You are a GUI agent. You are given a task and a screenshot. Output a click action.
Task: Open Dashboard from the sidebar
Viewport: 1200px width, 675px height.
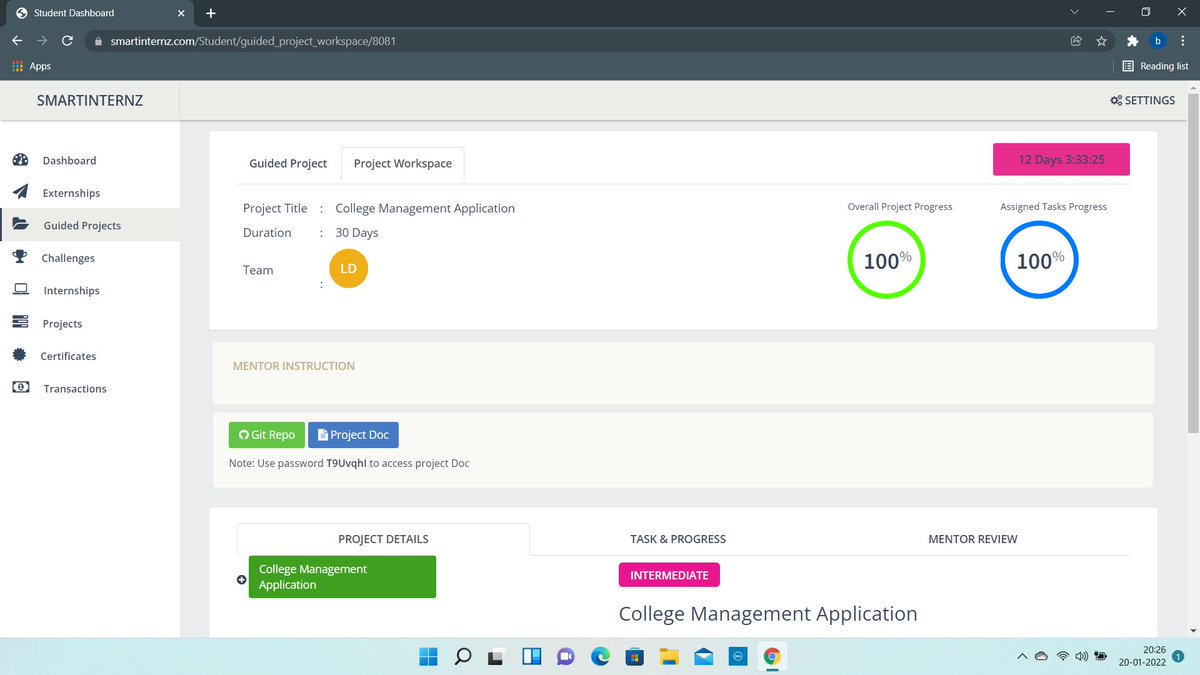tap(69, 160)
